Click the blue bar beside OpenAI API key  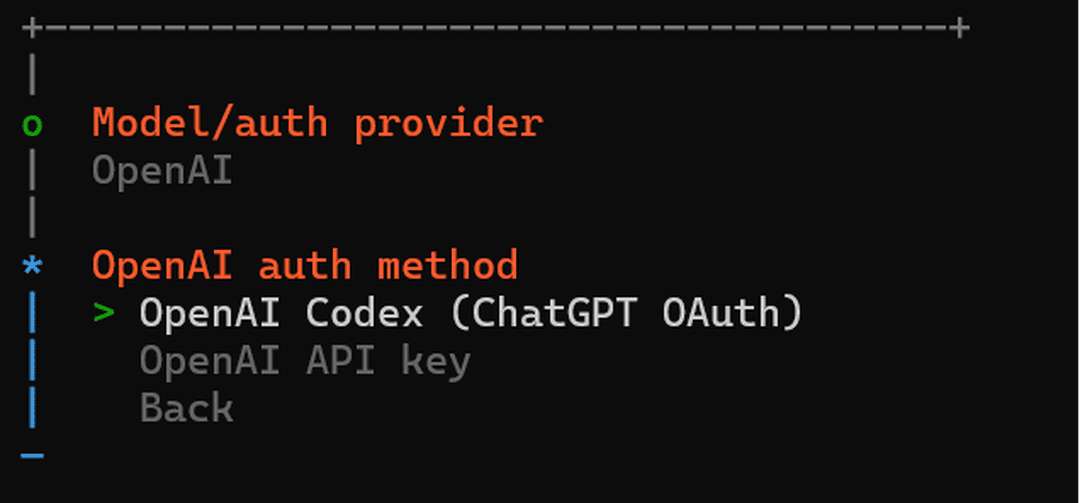(32, 361)
